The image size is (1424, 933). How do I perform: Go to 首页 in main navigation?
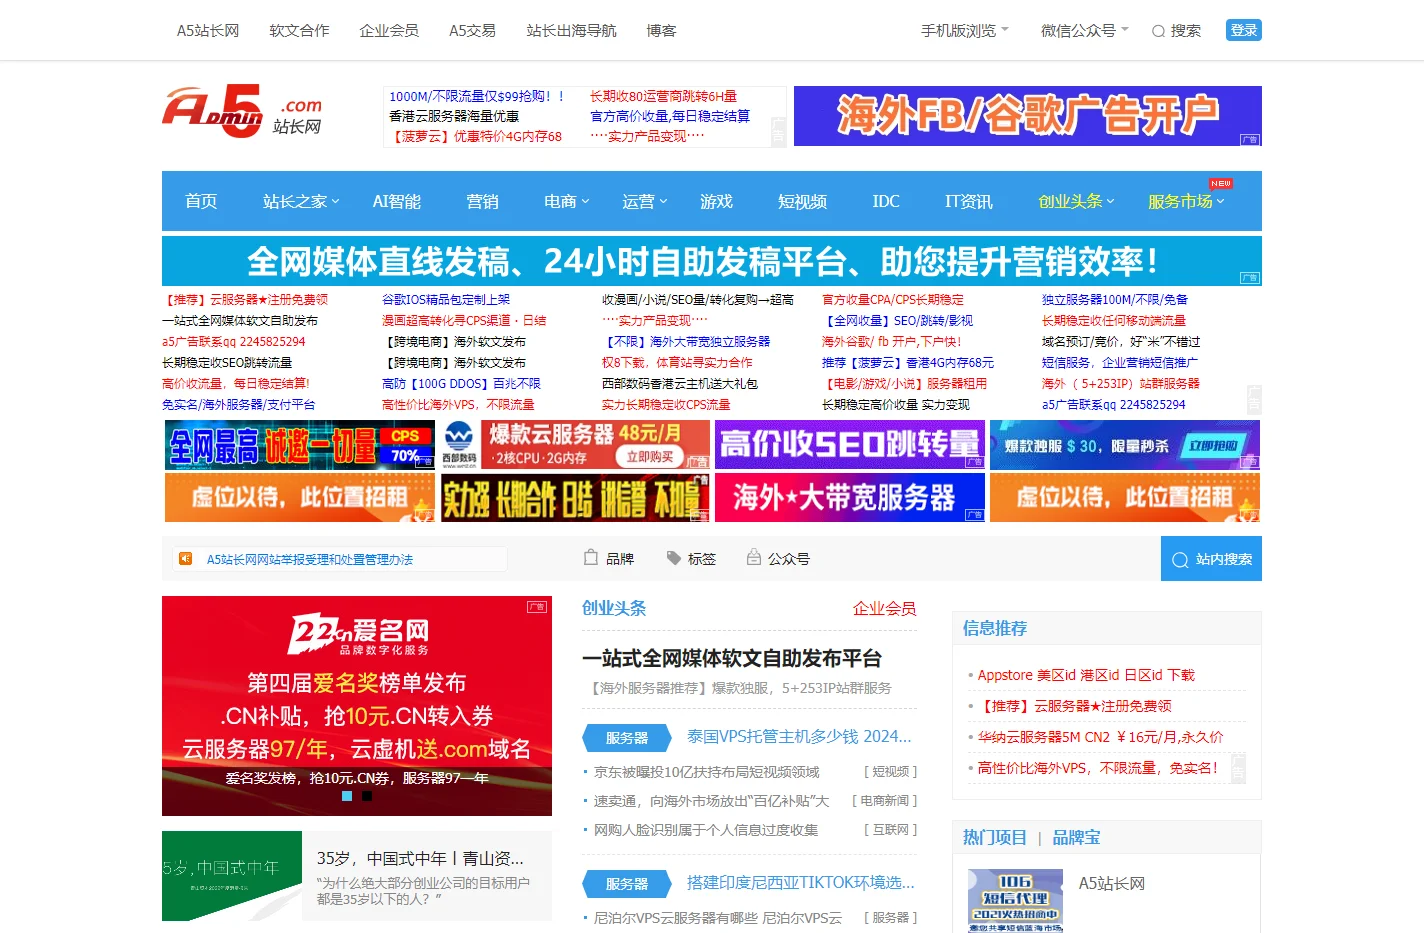pyautogui.click(x=201, y=201)
